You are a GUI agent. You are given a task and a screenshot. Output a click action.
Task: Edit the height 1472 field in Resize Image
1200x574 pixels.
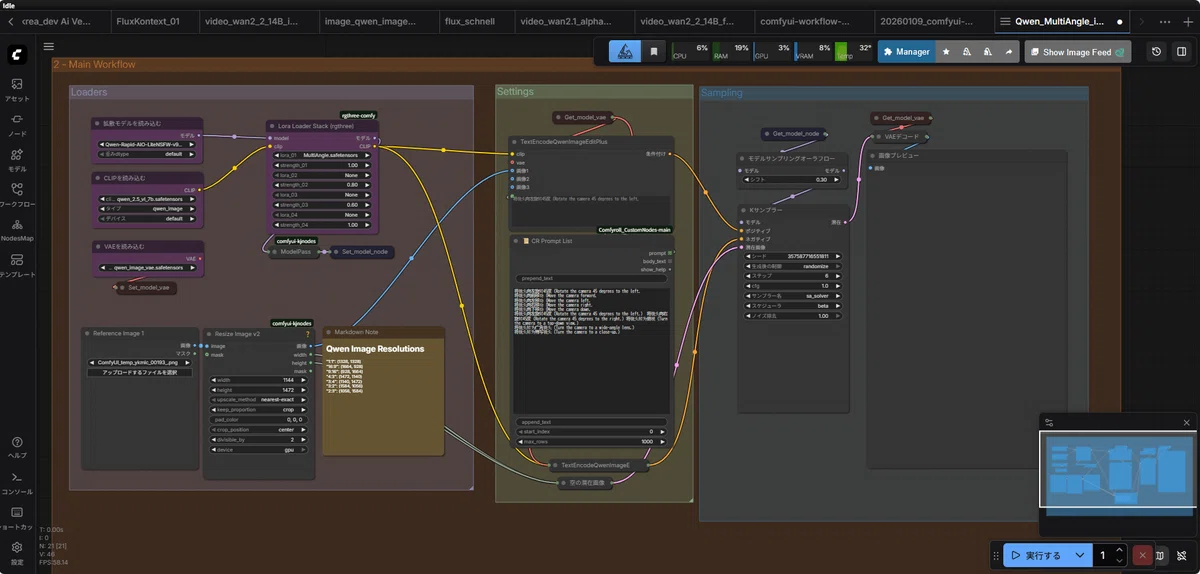tap(259, 390)
